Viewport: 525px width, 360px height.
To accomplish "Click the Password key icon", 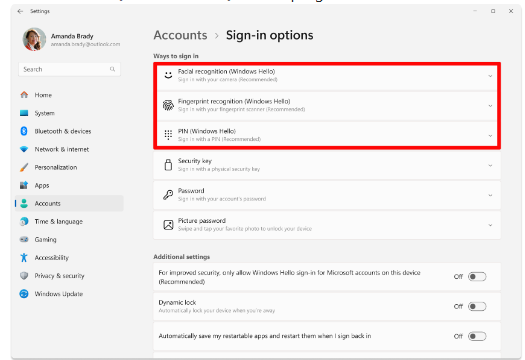I will click(168, 195).
